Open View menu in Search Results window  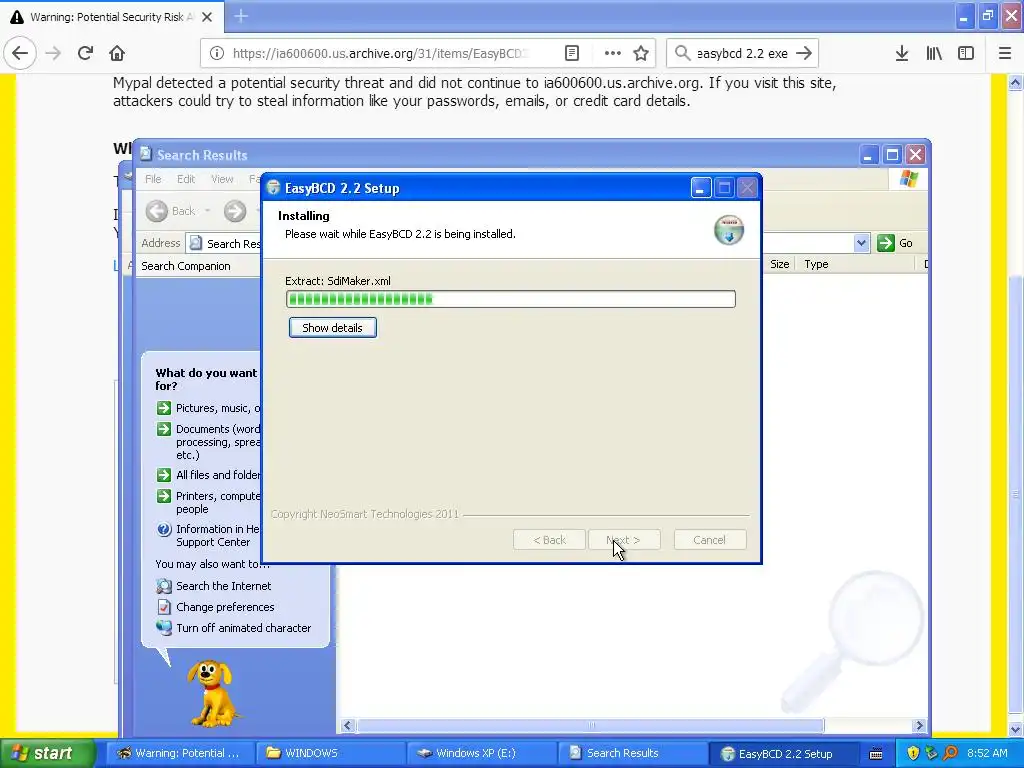click(222, 179)
